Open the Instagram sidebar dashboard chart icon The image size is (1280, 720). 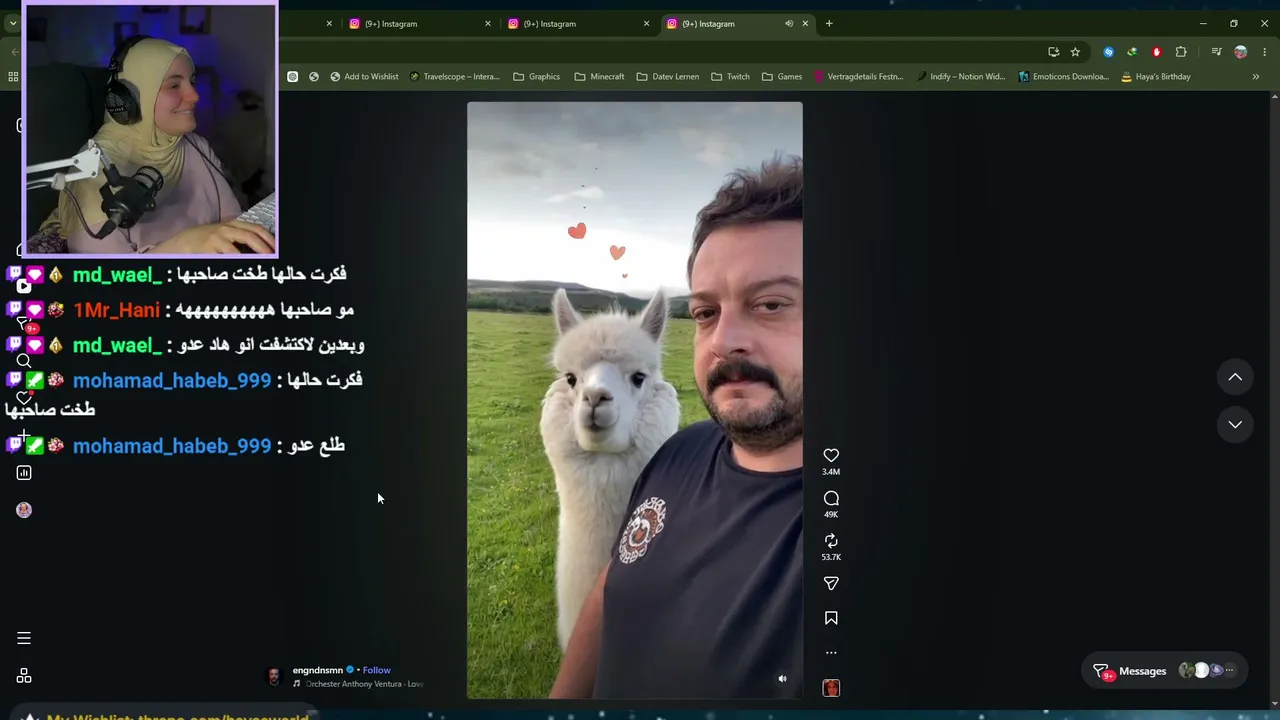(24, 473)
